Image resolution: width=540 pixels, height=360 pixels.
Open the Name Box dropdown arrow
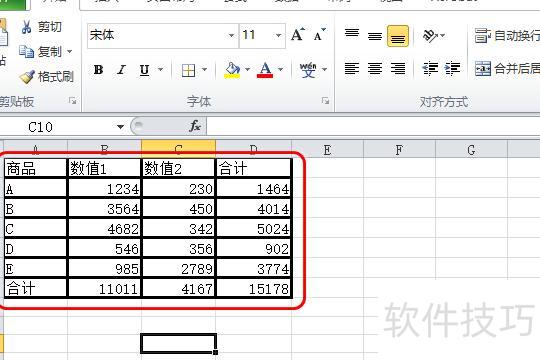click(x=120, y=127)
